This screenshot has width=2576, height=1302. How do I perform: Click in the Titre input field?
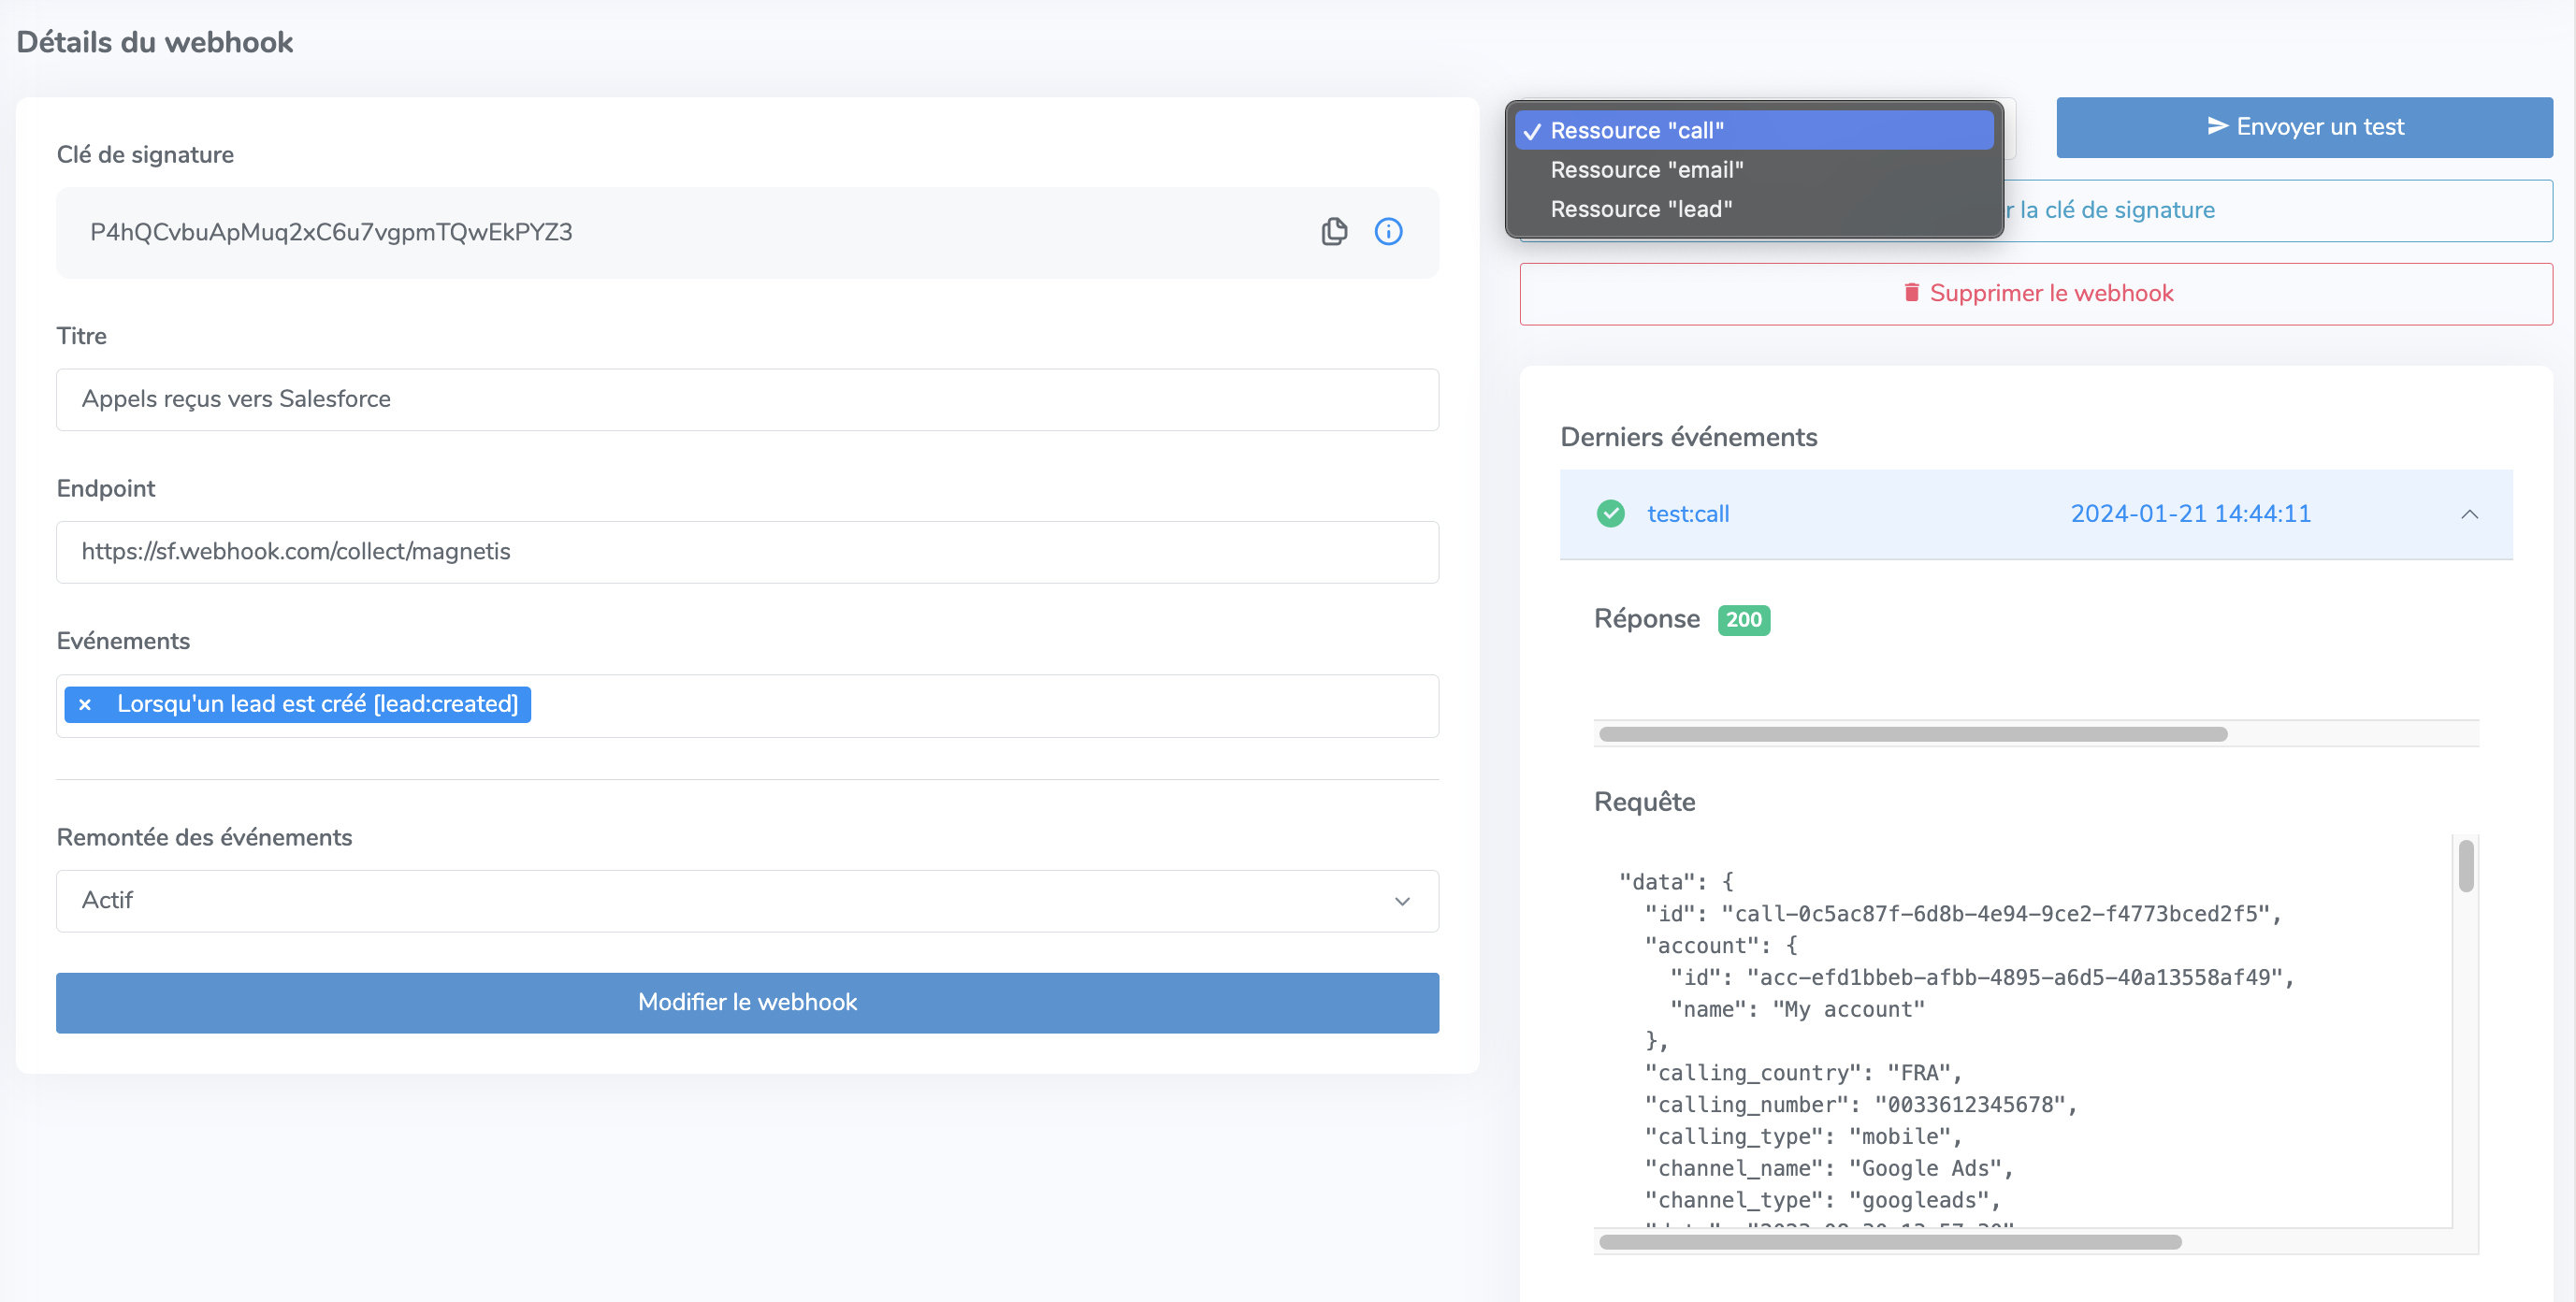point(747,400)
